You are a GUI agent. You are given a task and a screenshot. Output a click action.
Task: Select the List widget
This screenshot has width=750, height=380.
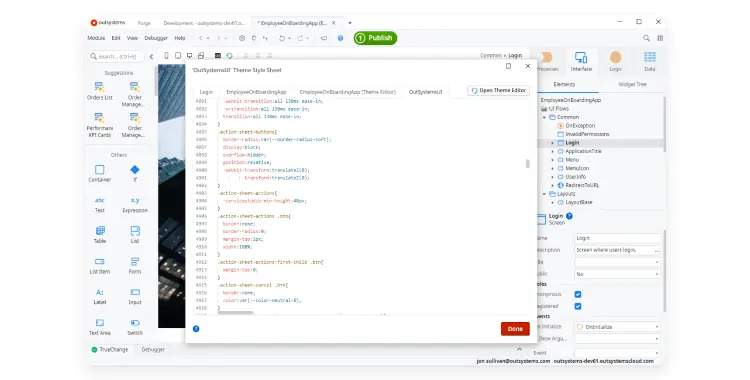click(x=135, y=235)
